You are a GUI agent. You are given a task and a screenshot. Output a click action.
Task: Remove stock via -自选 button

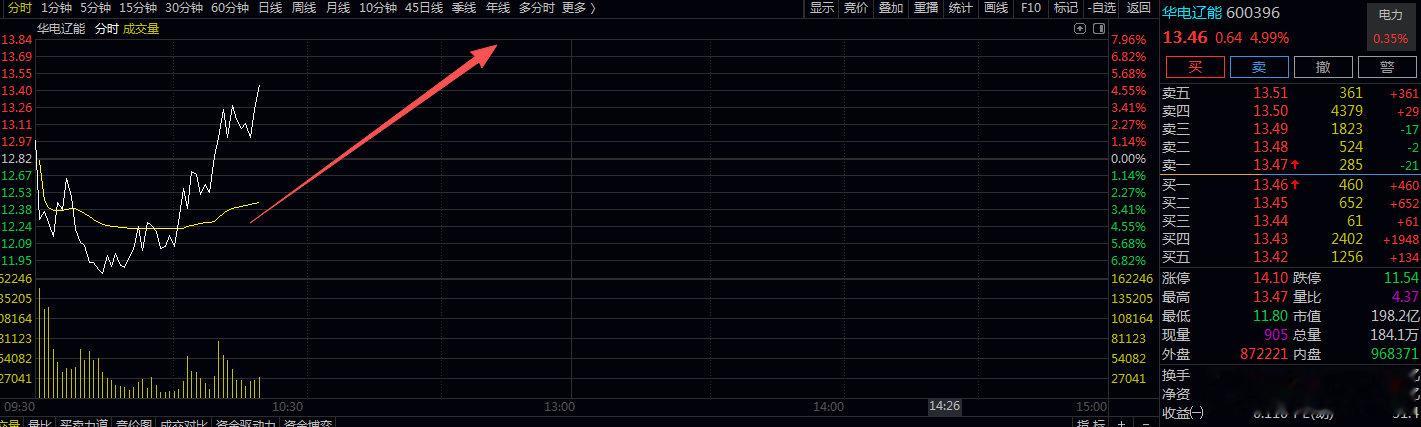tap(1102, 8)
